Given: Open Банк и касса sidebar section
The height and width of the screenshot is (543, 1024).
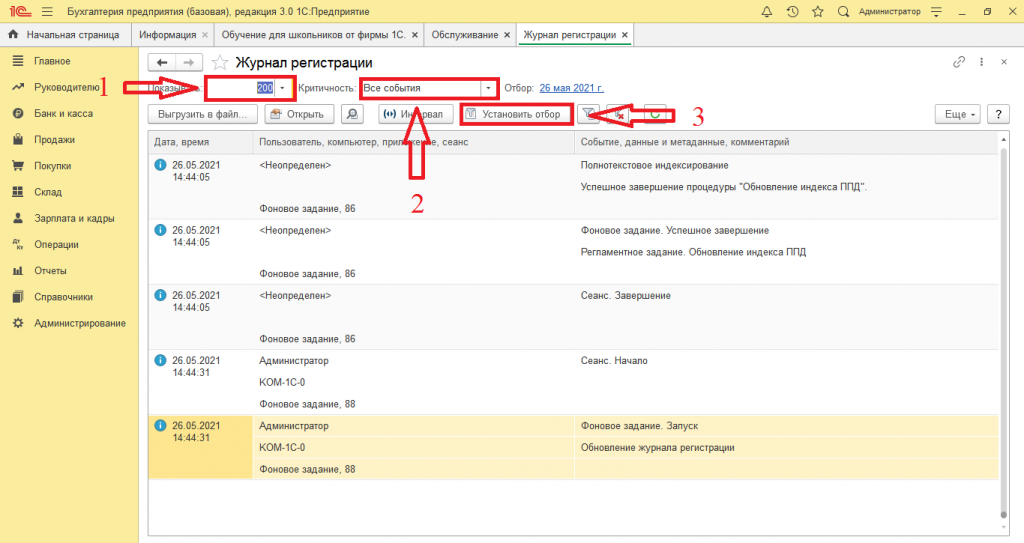Looking at the screenshot, I should (x=63, y=114).
